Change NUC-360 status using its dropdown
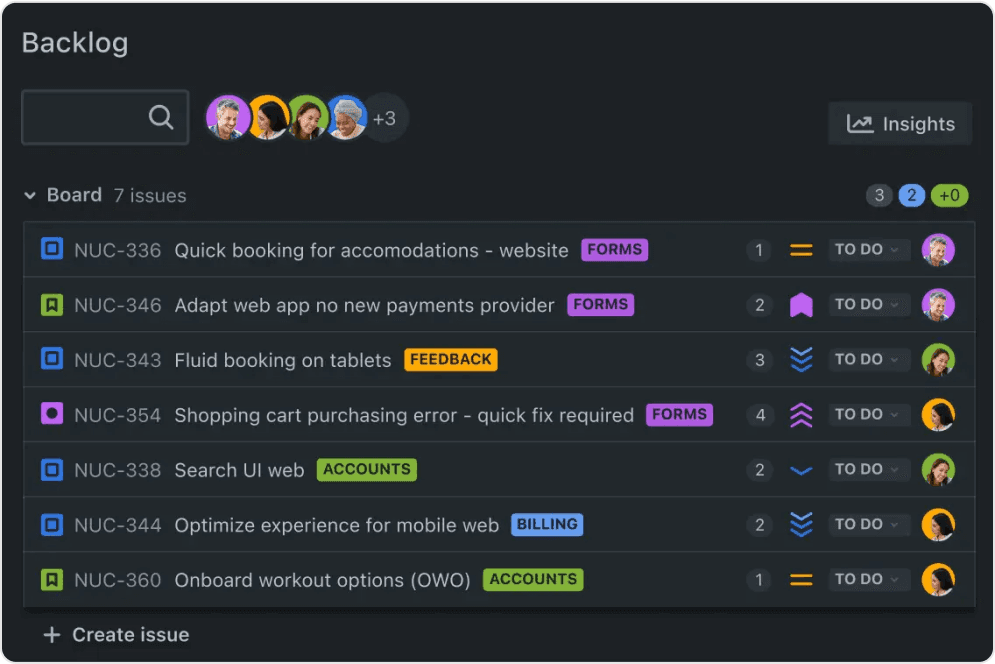The image size is (995, 664). coord(869,579)
